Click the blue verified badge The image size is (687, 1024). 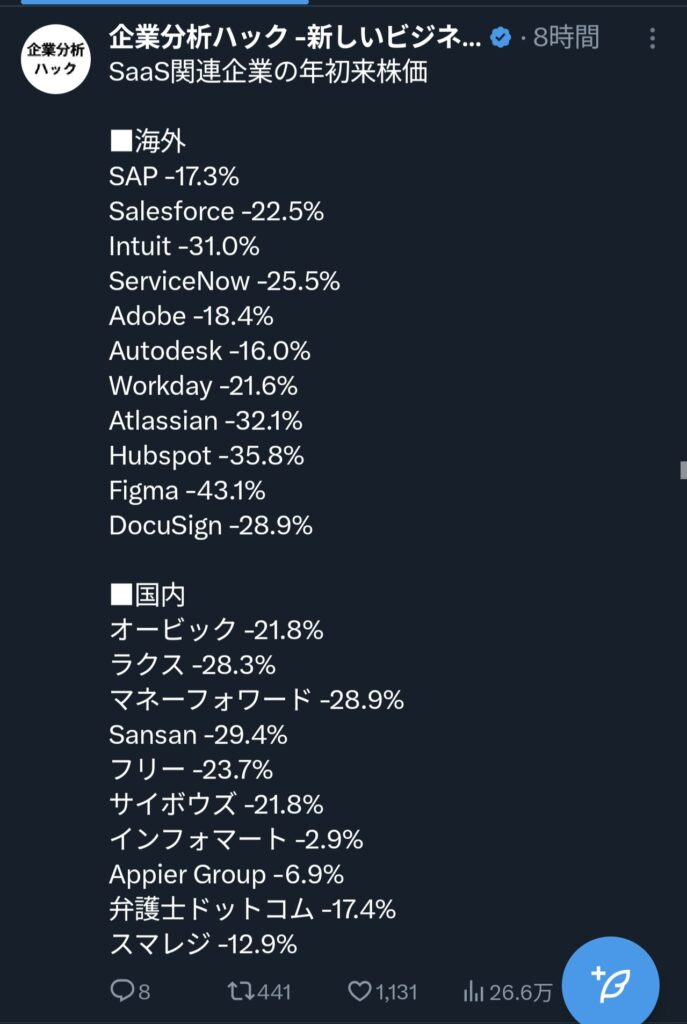click(x=501, y=39)
